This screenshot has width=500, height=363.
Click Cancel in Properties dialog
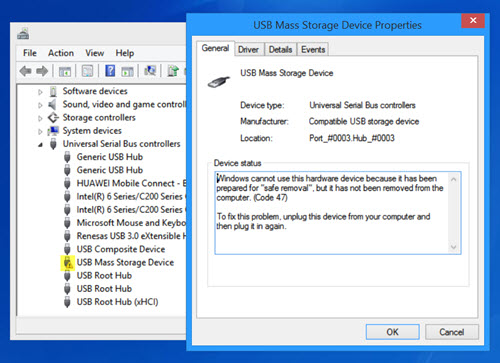(x=452, y=332)
